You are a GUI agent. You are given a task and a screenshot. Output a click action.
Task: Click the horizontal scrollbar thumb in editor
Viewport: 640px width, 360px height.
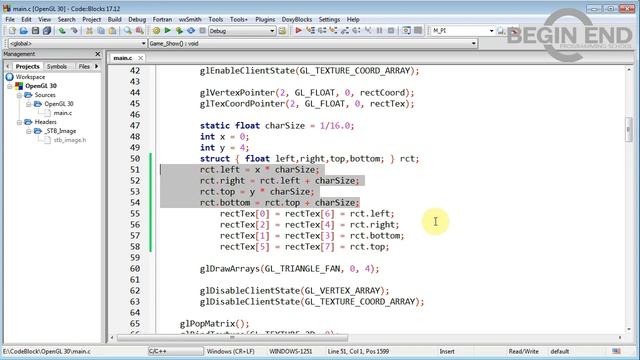coord(232,338)
